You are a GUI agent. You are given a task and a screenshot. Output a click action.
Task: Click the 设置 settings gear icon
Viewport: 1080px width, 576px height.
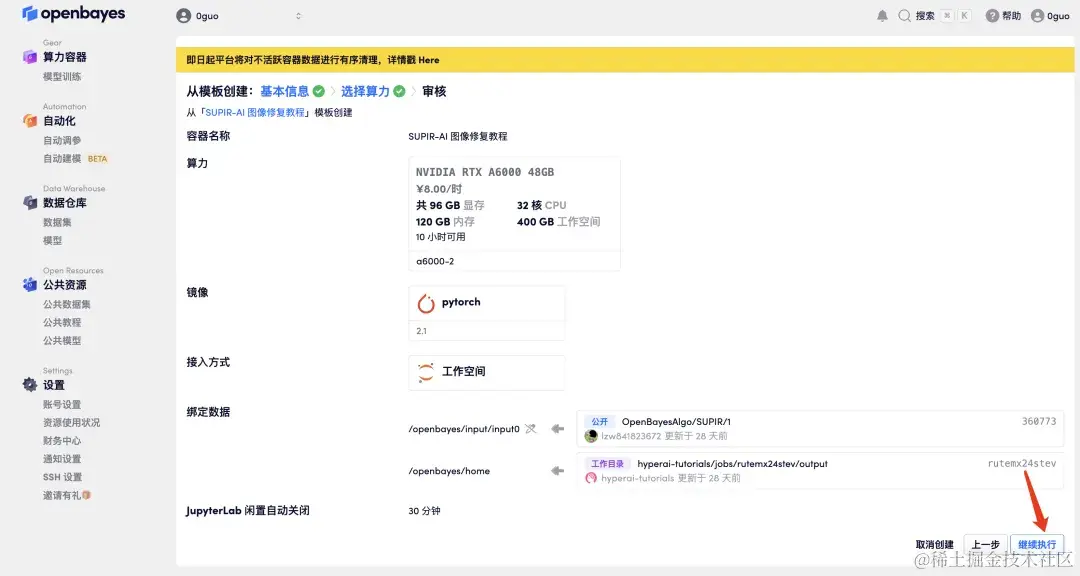[x=27, y=385]
